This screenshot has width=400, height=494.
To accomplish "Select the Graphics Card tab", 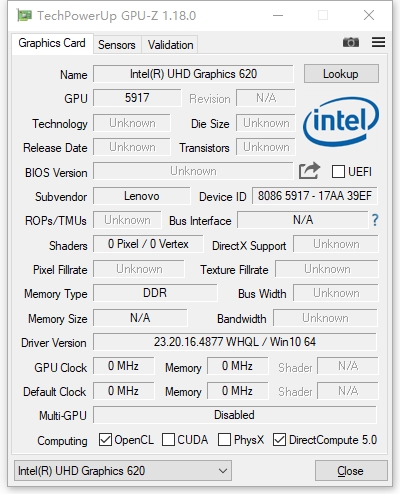I will (52, 43).
